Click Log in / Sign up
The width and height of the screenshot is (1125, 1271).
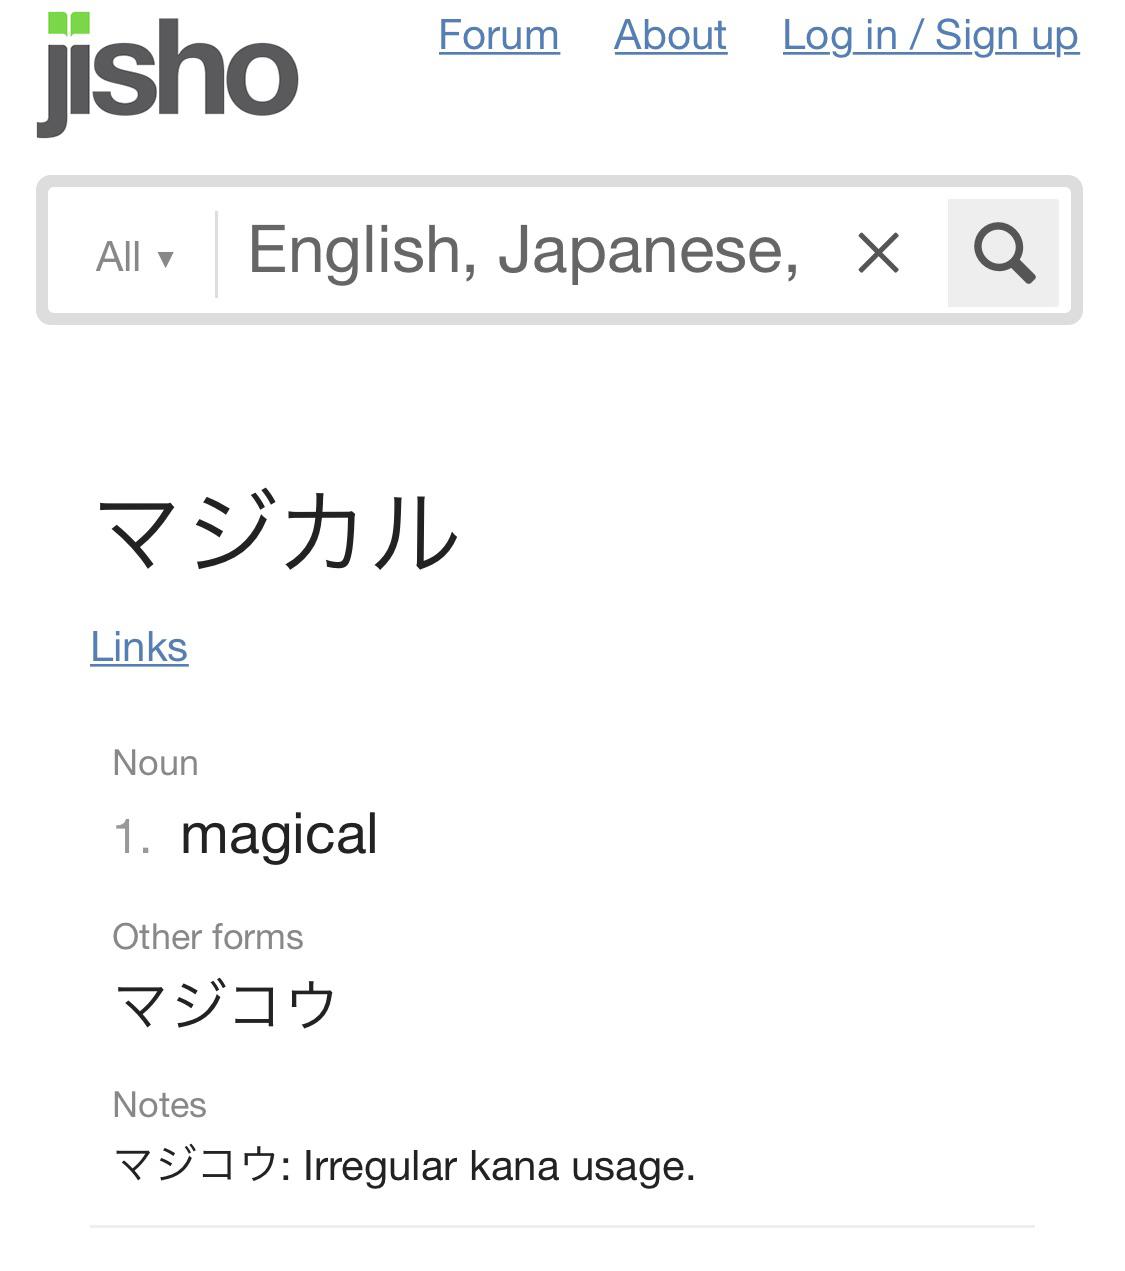930,35
